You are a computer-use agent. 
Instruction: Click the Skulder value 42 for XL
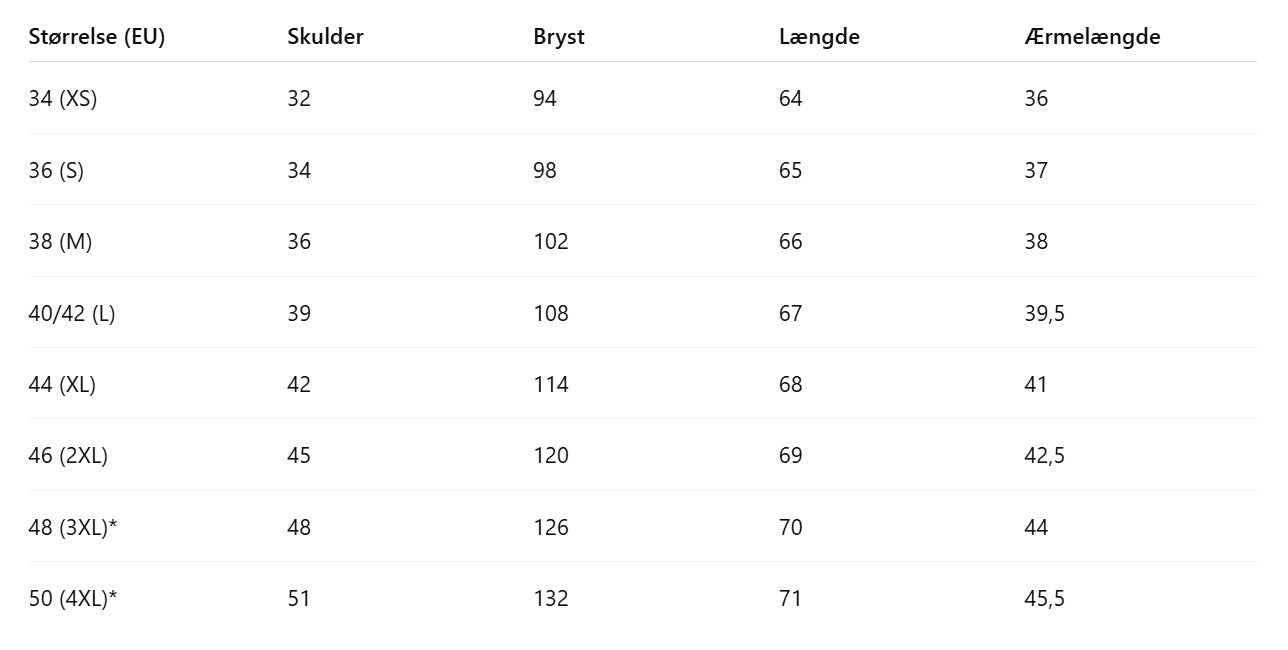coord(299,384)
